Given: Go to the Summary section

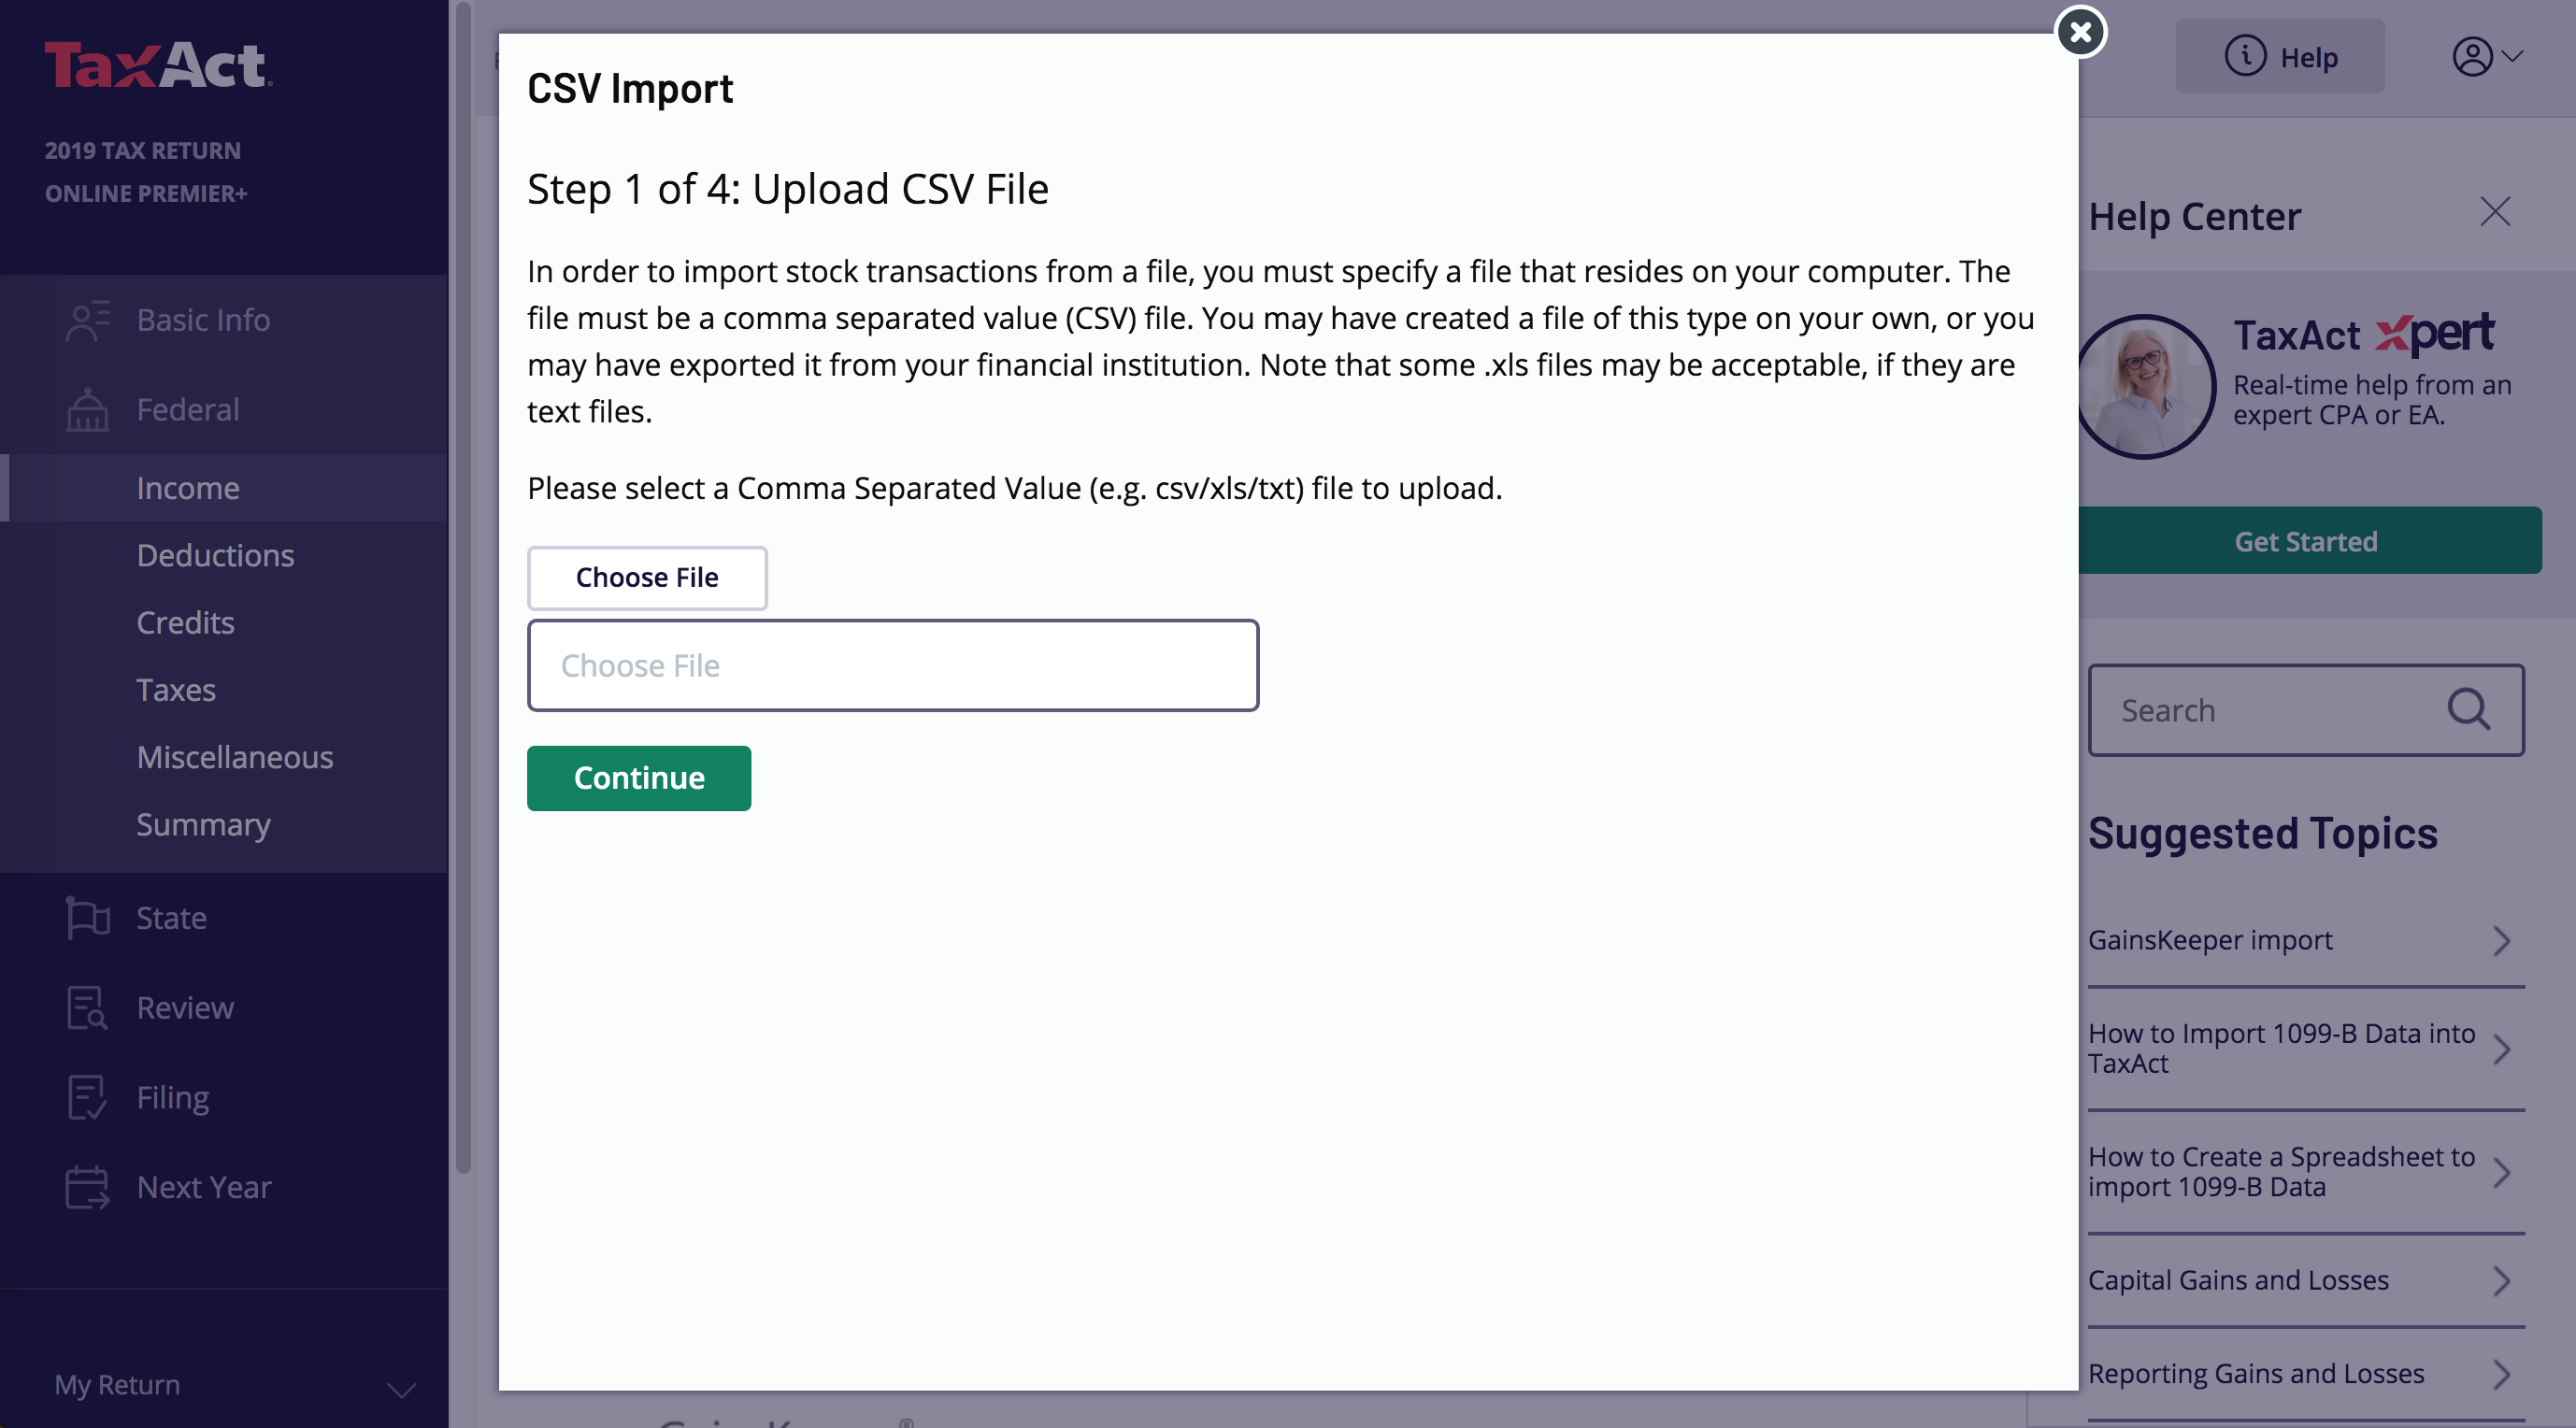Looking at the screenshot, I should 203,824.
